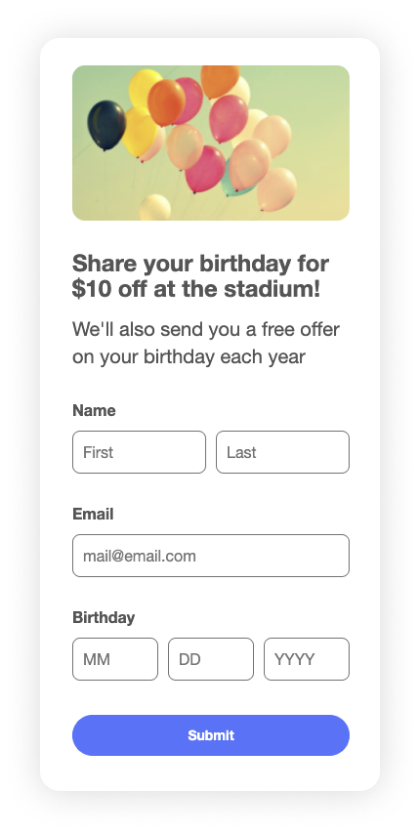The height and width of the screenshot is (833, 420).
Task: Select the DD birthday day field
Action: pos(211,659)
